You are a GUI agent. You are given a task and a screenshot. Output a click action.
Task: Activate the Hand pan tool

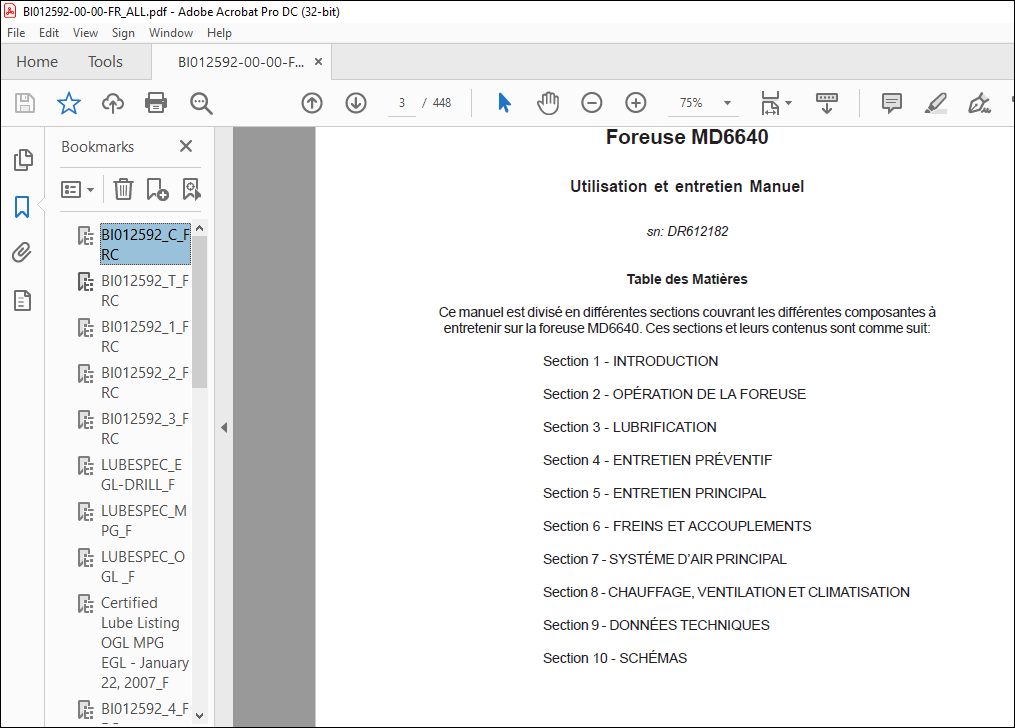point(548,103)
